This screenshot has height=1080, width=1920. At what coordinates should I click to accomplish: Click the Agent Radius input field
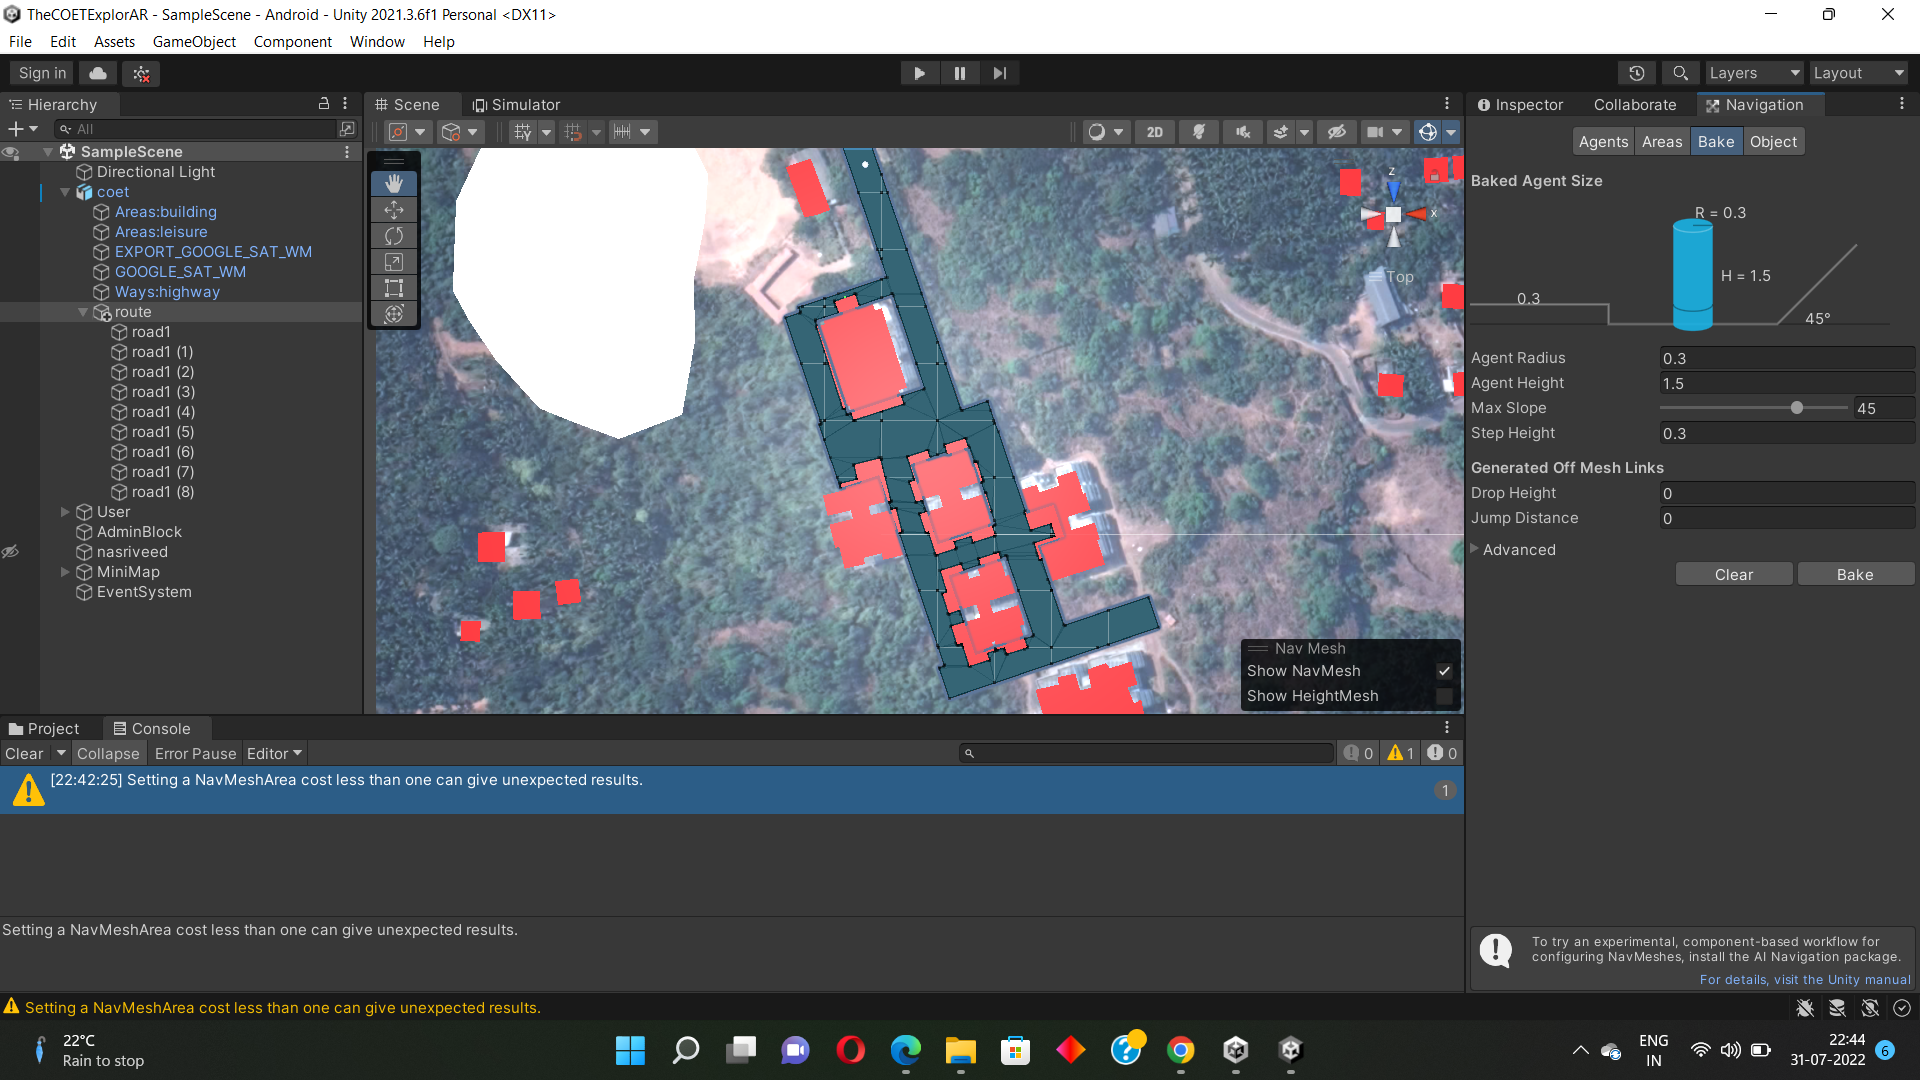coord(1787,358)
